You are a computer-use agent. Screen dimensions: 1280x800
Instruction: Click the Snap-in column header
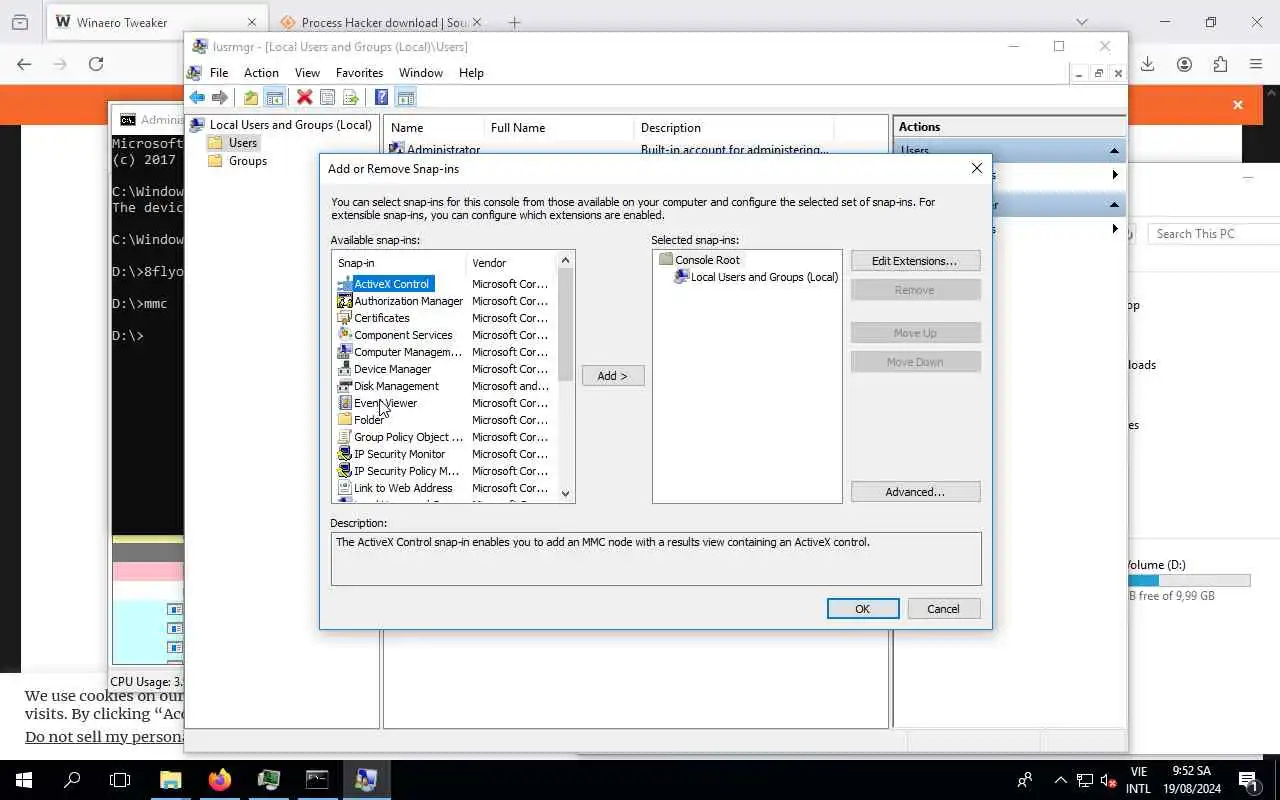coord(400,263)
